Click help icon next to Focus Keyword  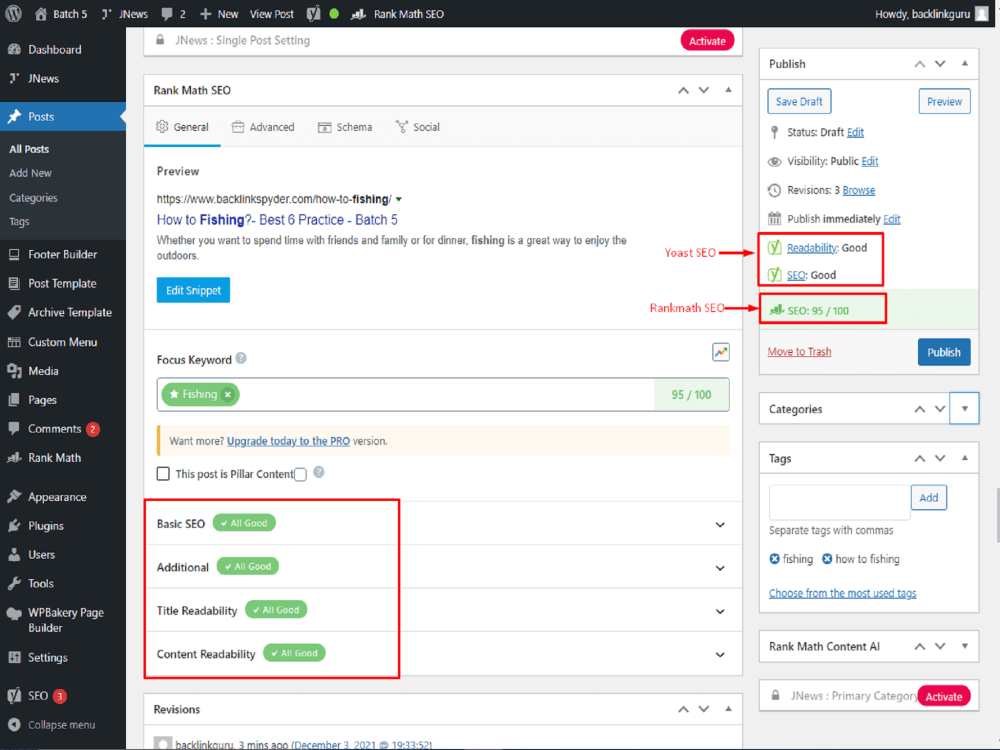pyautogui.click(x=241, y=358)
